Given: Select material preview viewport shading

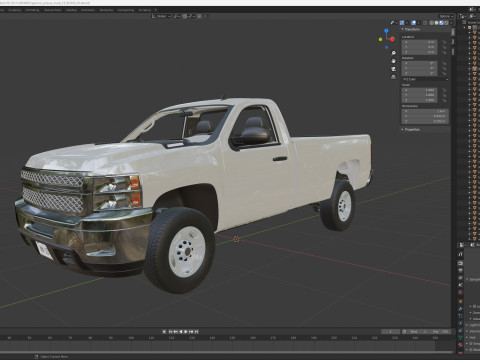Looking at the screenshot, I should tap(441, 23).
